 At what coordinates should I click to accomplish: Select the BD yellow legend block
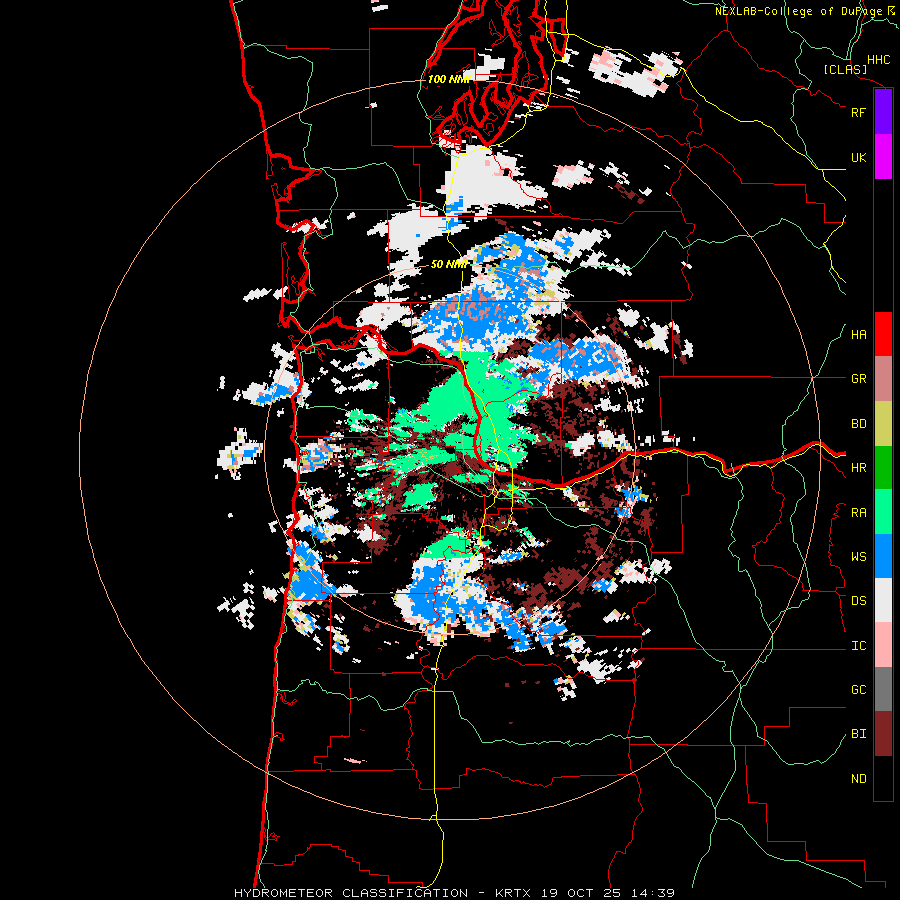[883, 424]
